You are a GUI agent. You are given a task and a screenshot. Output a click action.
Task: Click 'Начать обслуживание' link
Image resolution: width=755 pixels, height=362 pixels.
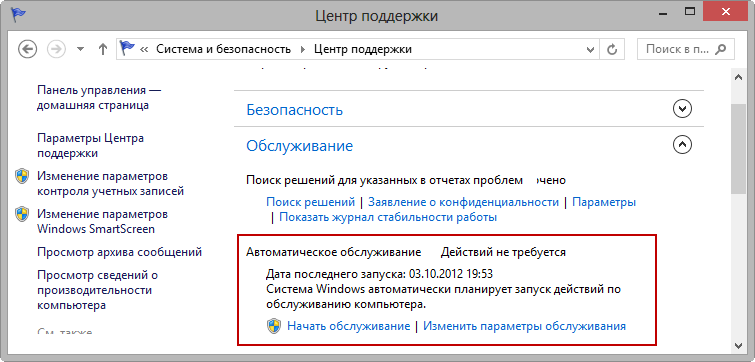[x=349, y=326]
